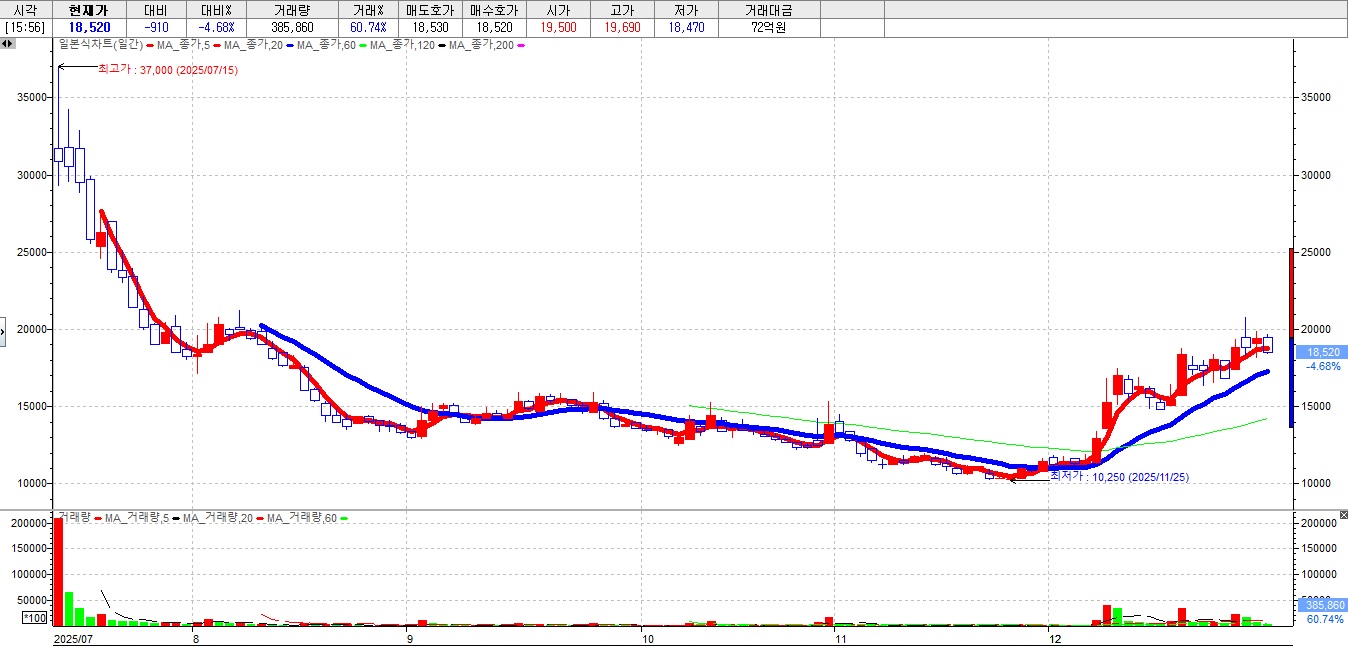Click the 72억원 trading value cell
Viewport: 1348px width, 646px height.
768,27
